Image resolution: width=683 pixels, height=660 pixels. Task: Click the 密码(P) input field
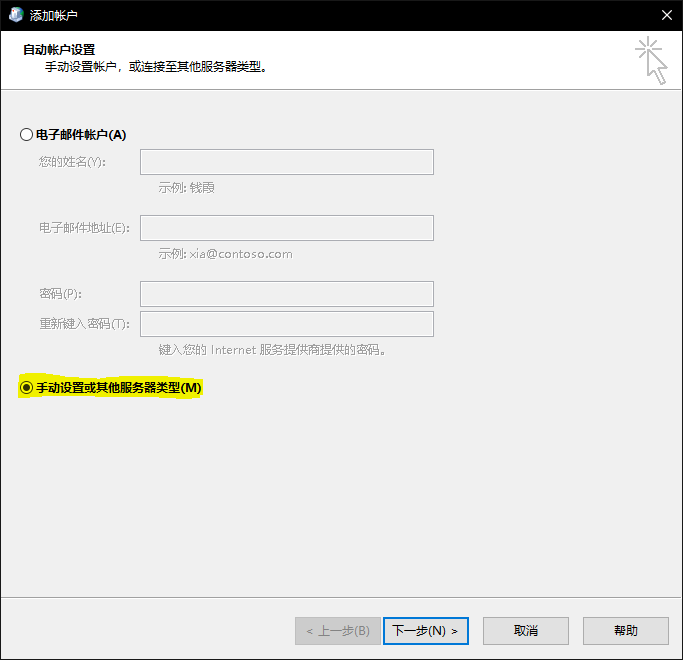(287, 294)
